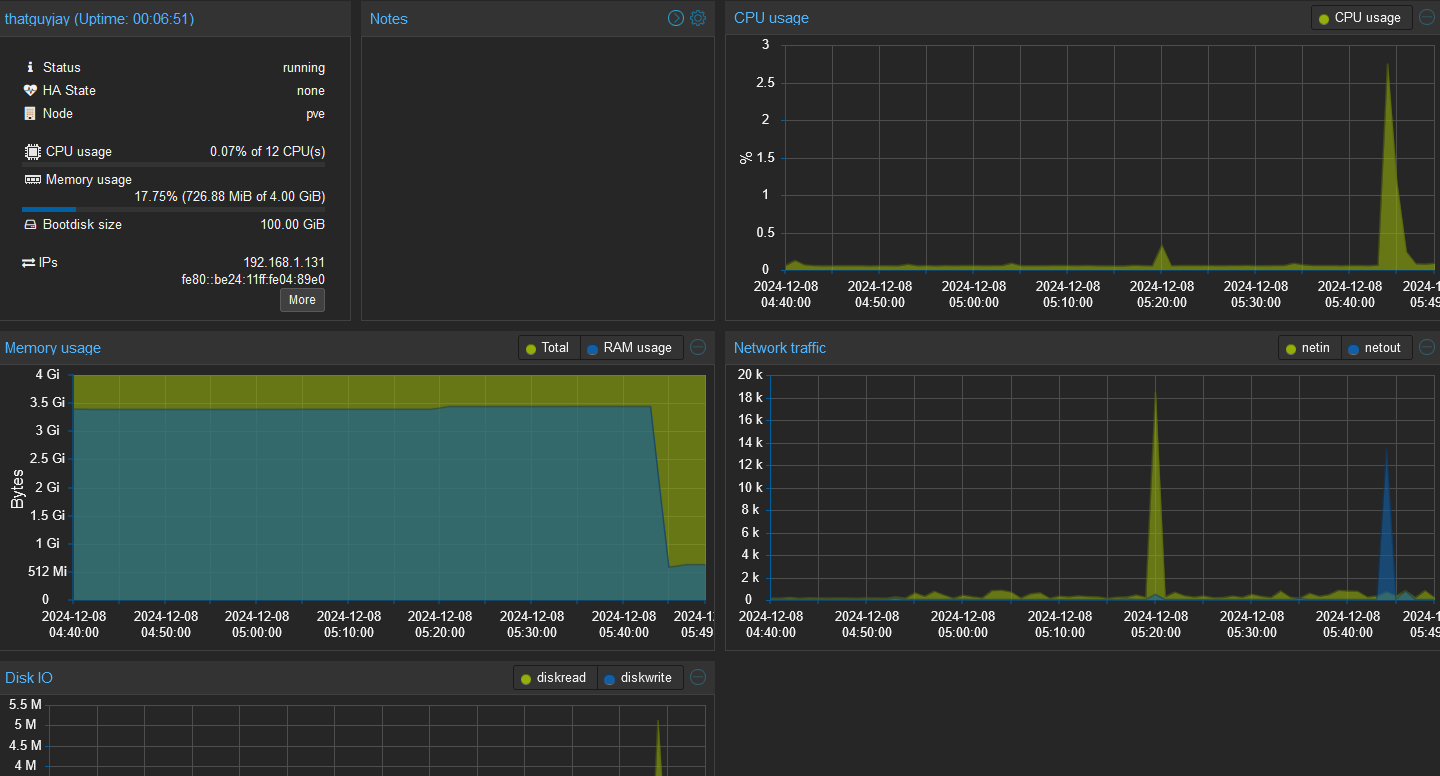Viewport: 1440px width, 776px height.
Task: Select the IP address 192.168.1.131
Action: (284, 262)
